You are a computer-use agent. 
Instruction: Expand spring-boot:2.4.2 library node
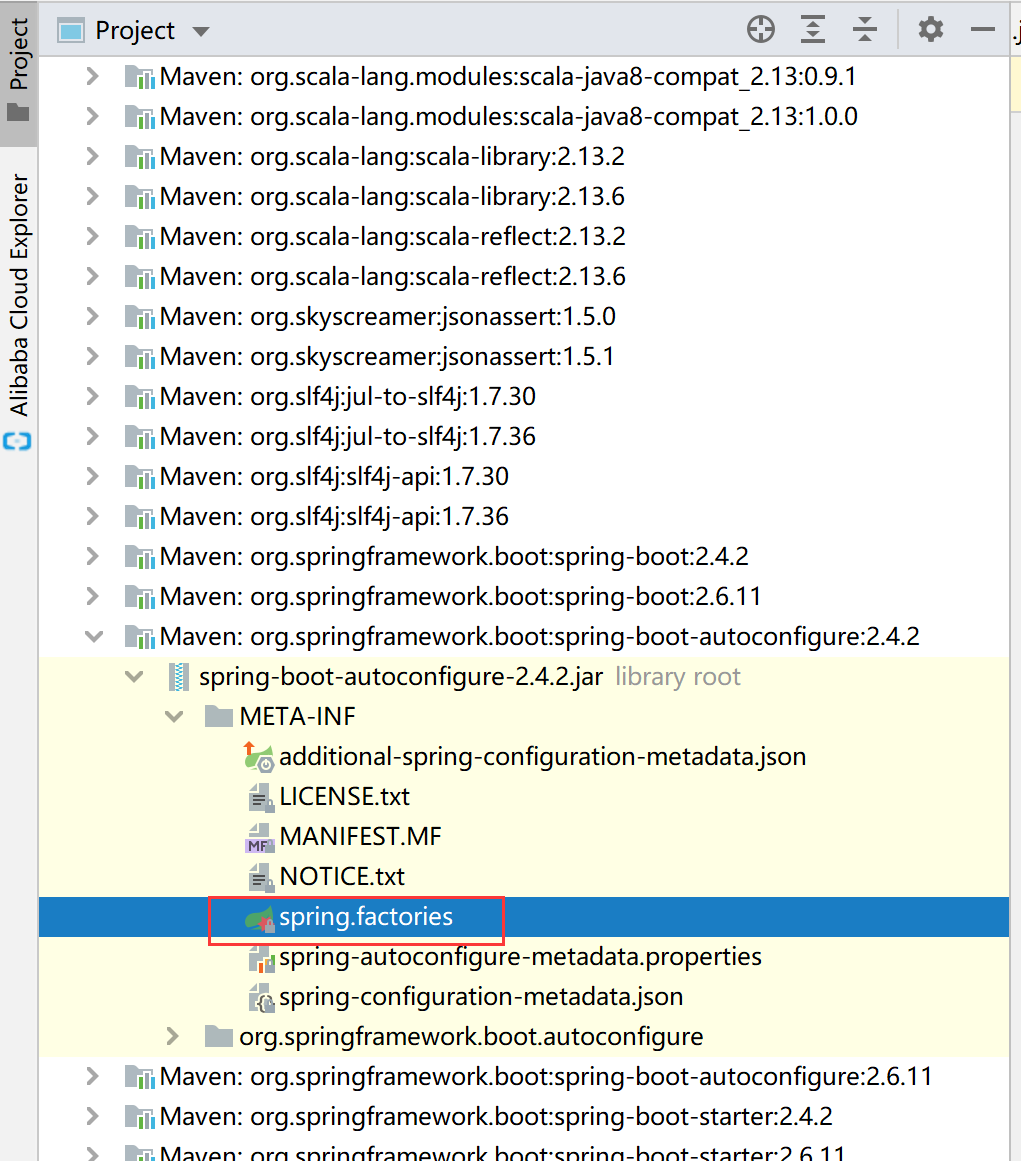(93, 556)
